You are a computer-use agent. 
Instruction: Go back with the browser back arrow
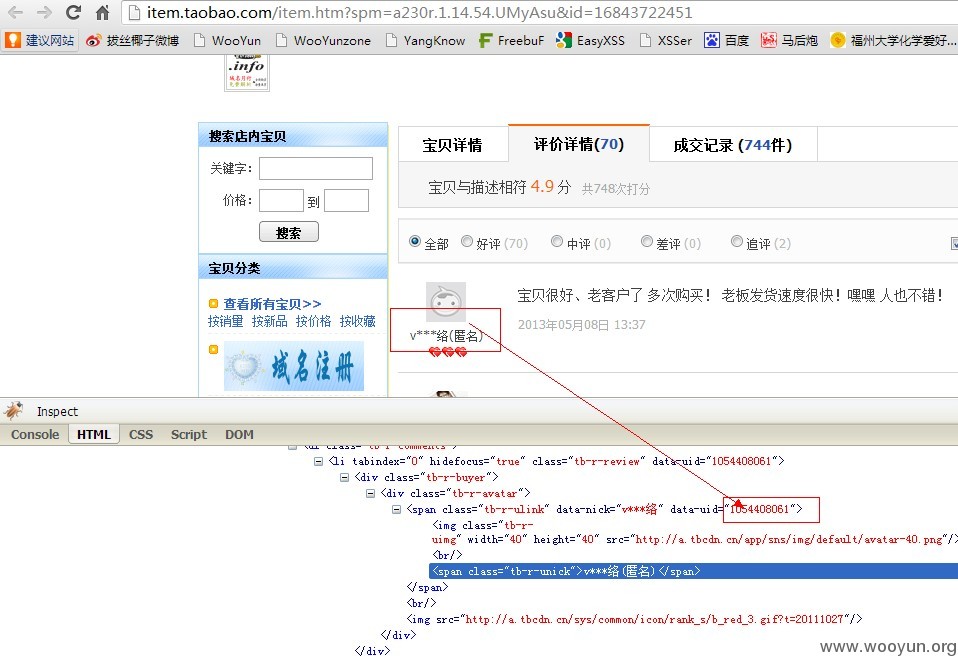(15, 12)
